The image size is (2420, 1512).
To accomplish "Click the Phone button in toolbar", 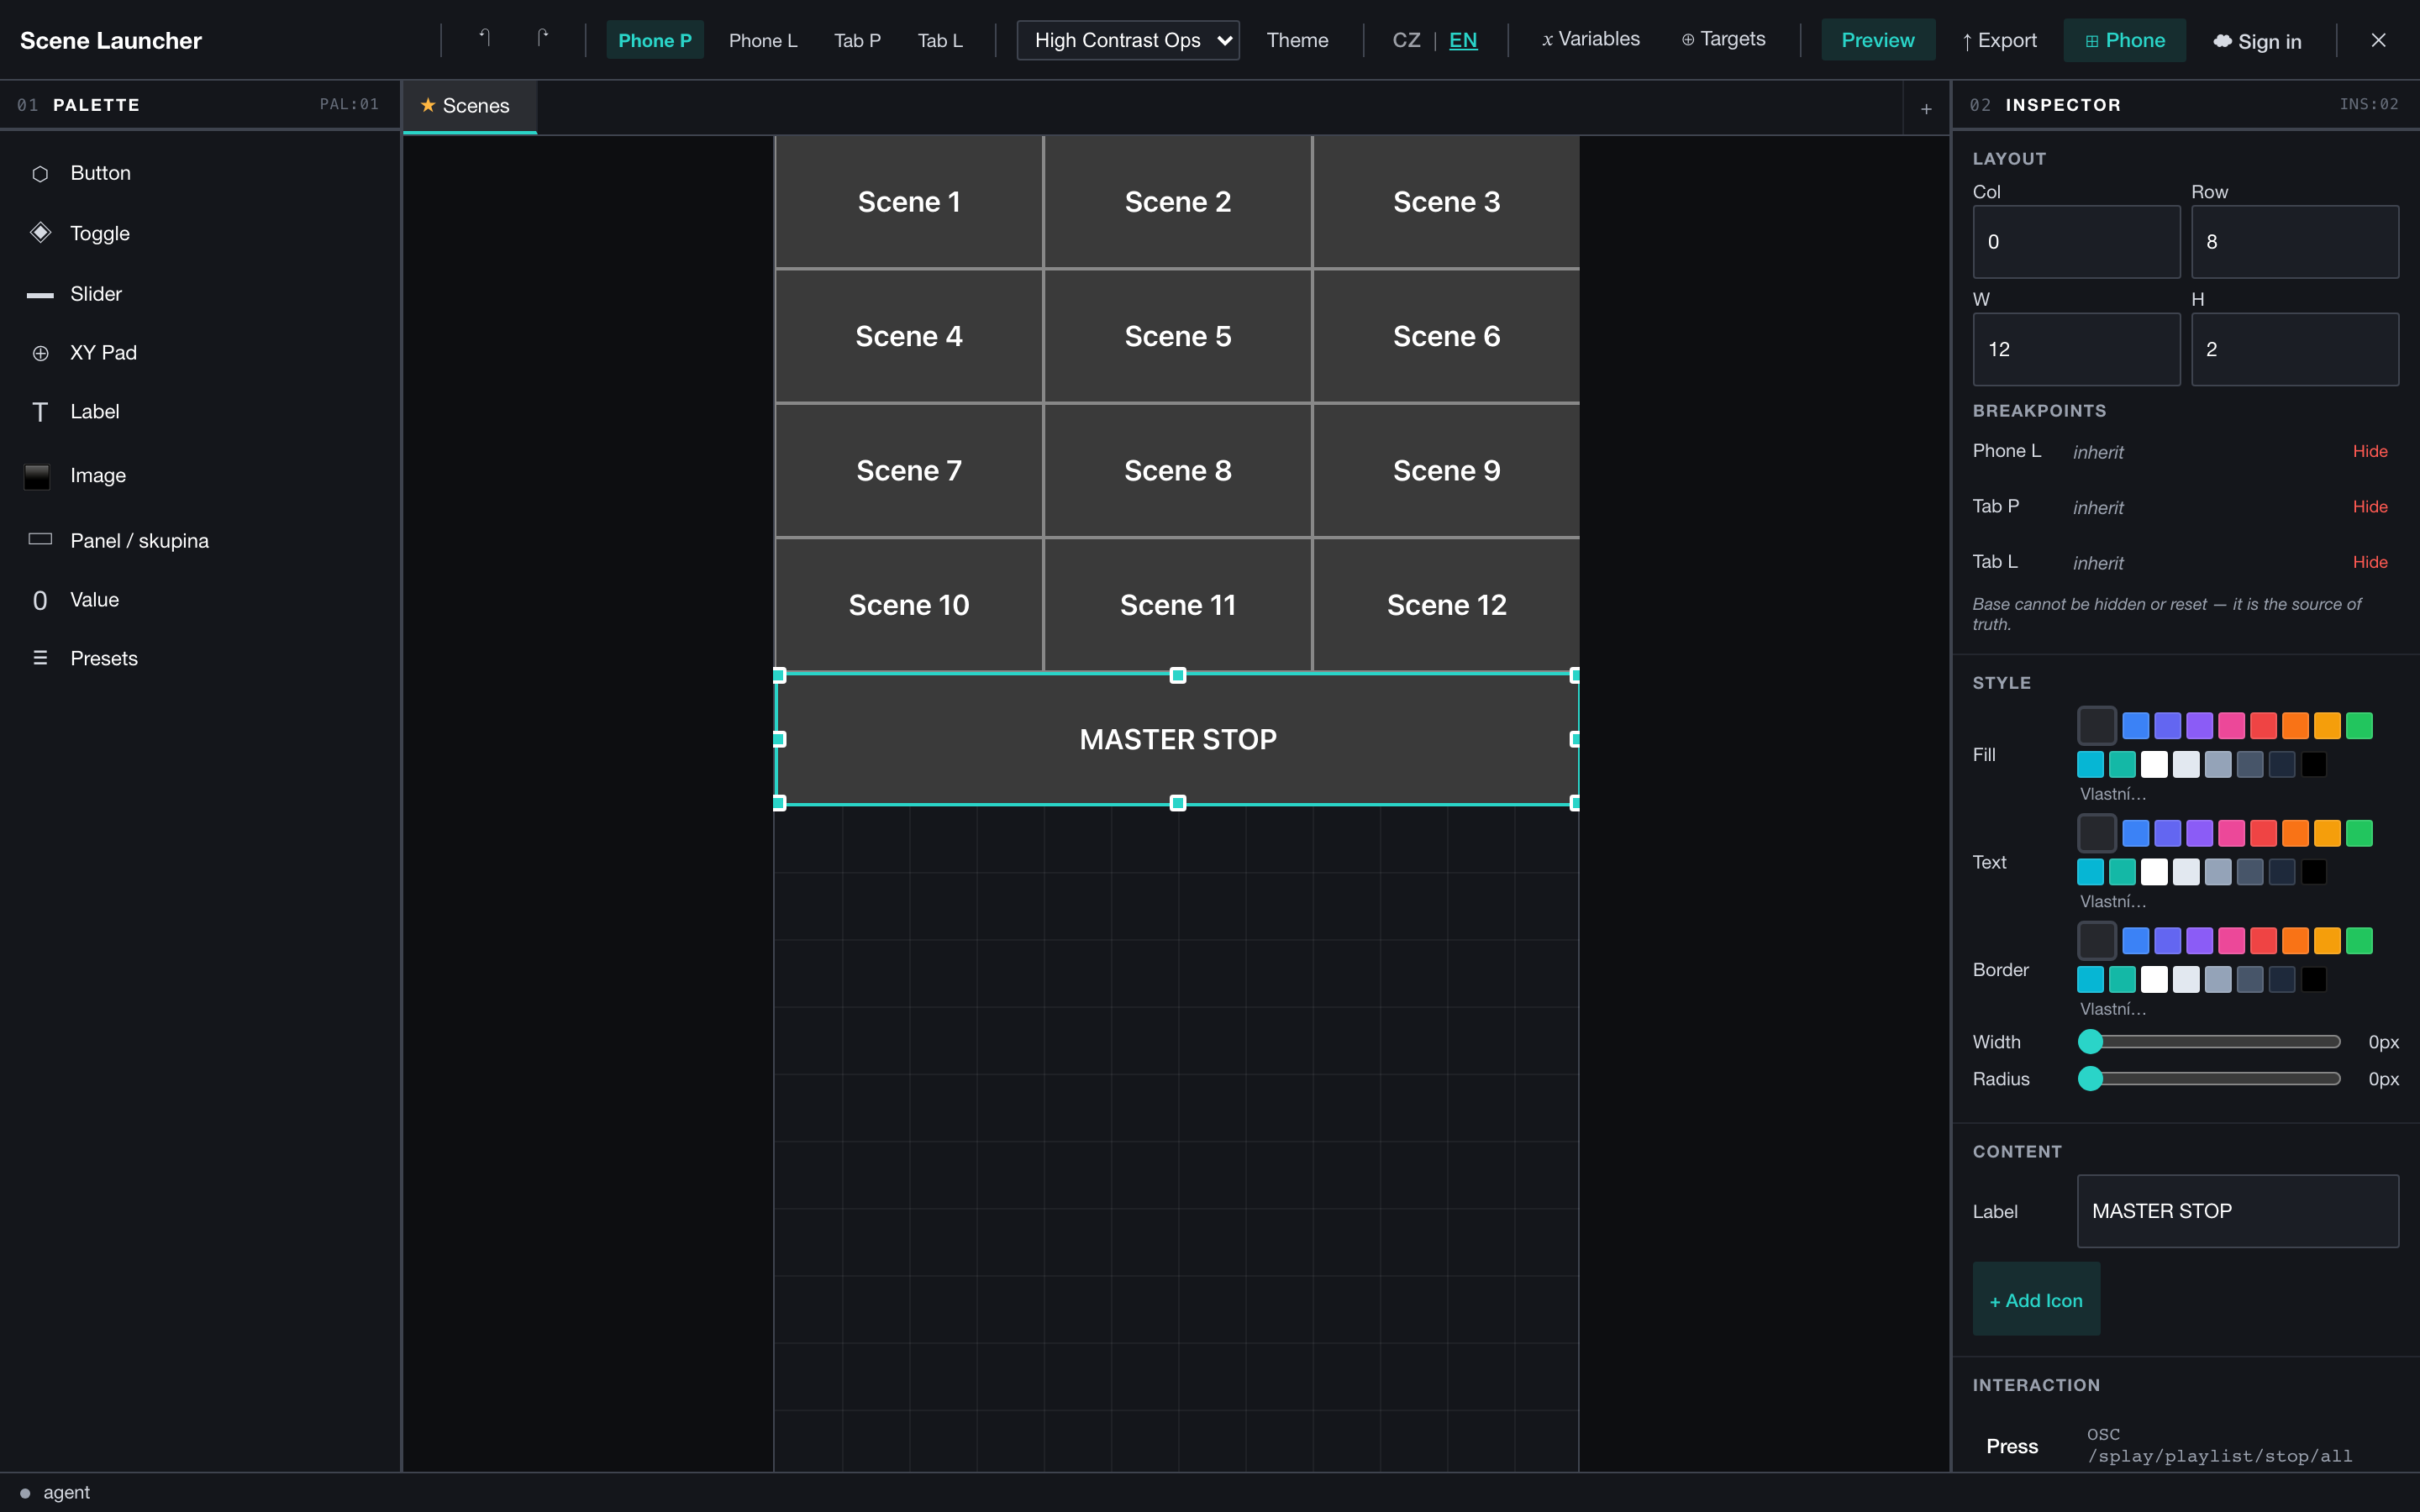I will (x=2125, y=40).
